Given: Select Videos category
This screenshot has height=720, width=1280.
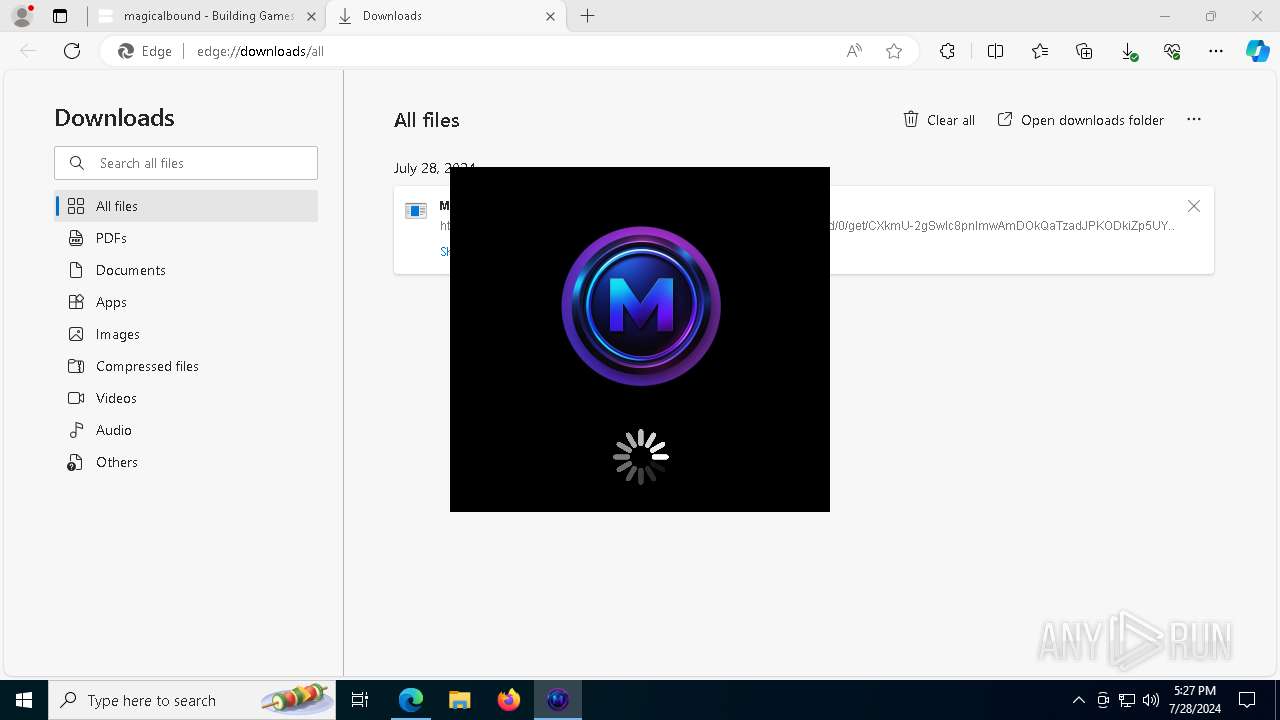Looking at the screenshot, I should [187, 398].
